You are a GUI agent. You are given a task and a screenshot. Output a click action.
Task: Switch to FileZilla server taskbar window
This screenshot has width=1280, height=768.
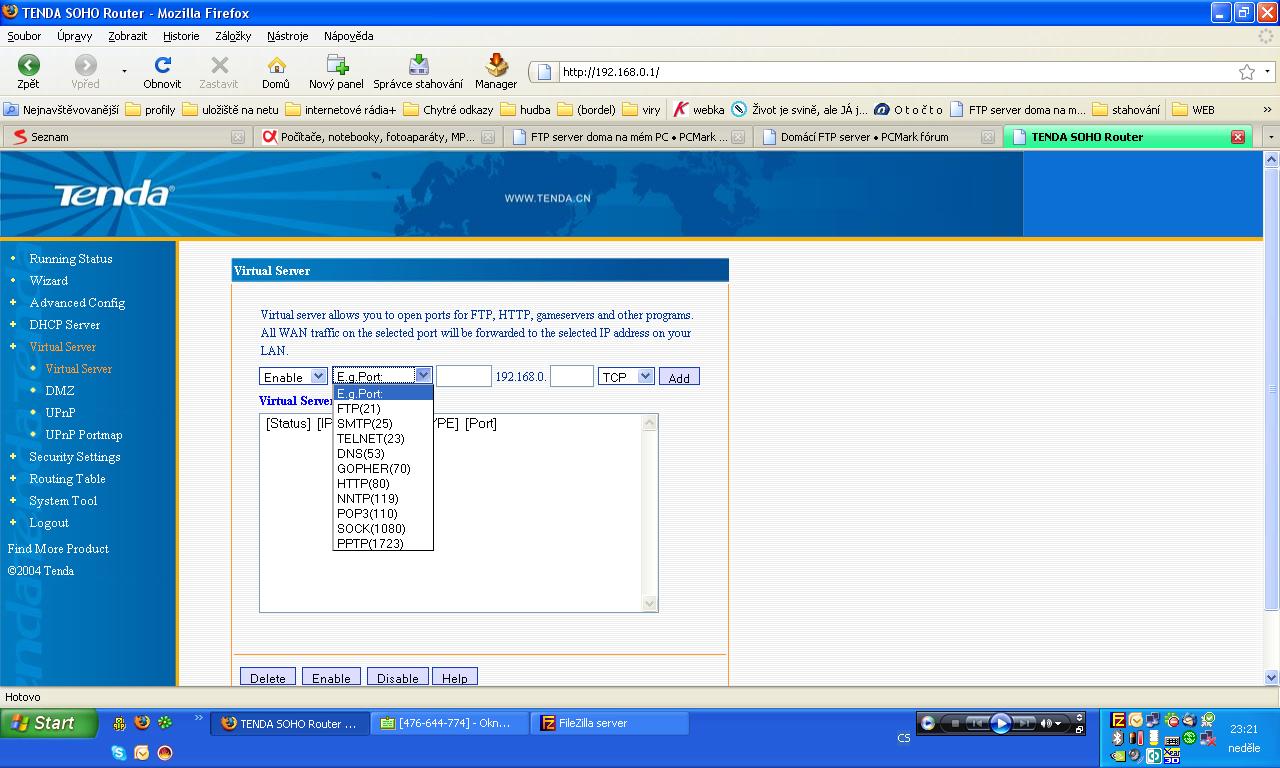click(x=610, y=723)
